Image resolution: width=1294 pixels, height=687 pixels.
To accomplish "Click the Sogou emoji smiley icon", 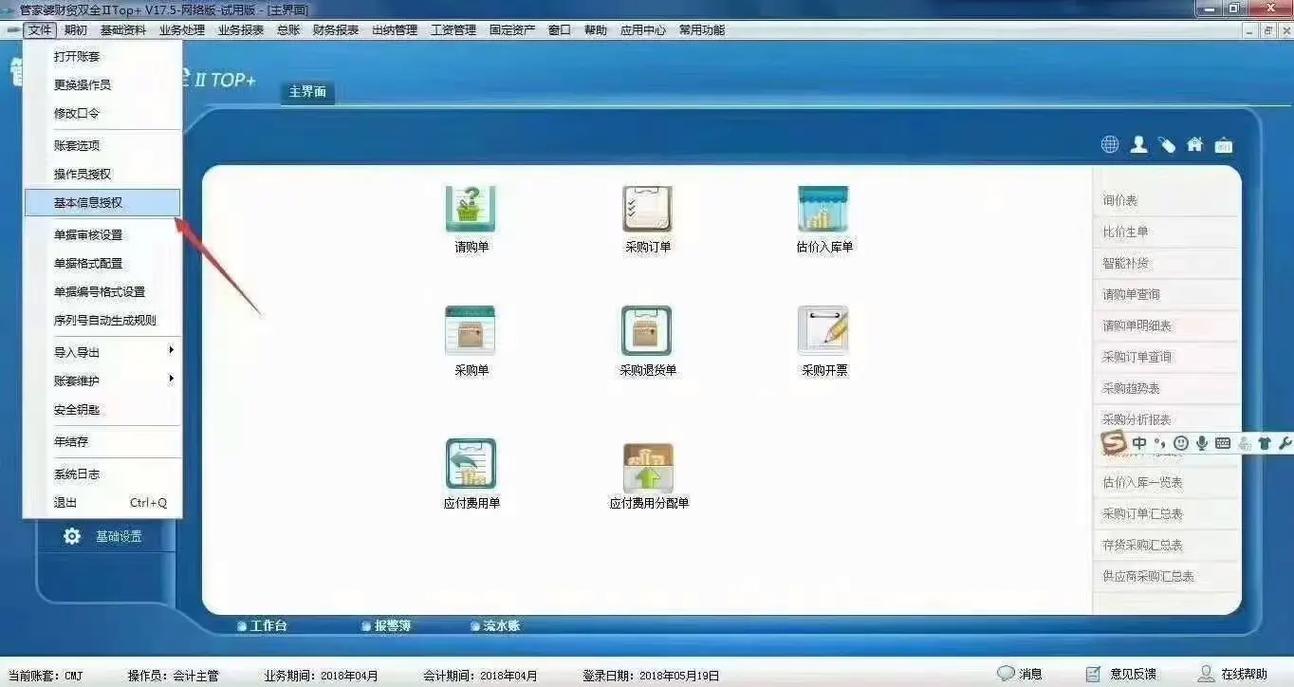I will [x=1181, y=443].
